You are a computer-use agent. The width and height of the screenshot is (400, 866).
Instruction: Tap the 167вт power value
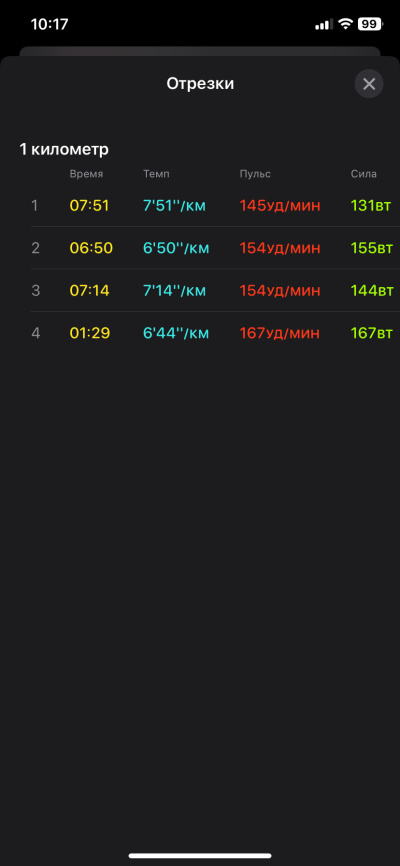[x=372, y=333]
